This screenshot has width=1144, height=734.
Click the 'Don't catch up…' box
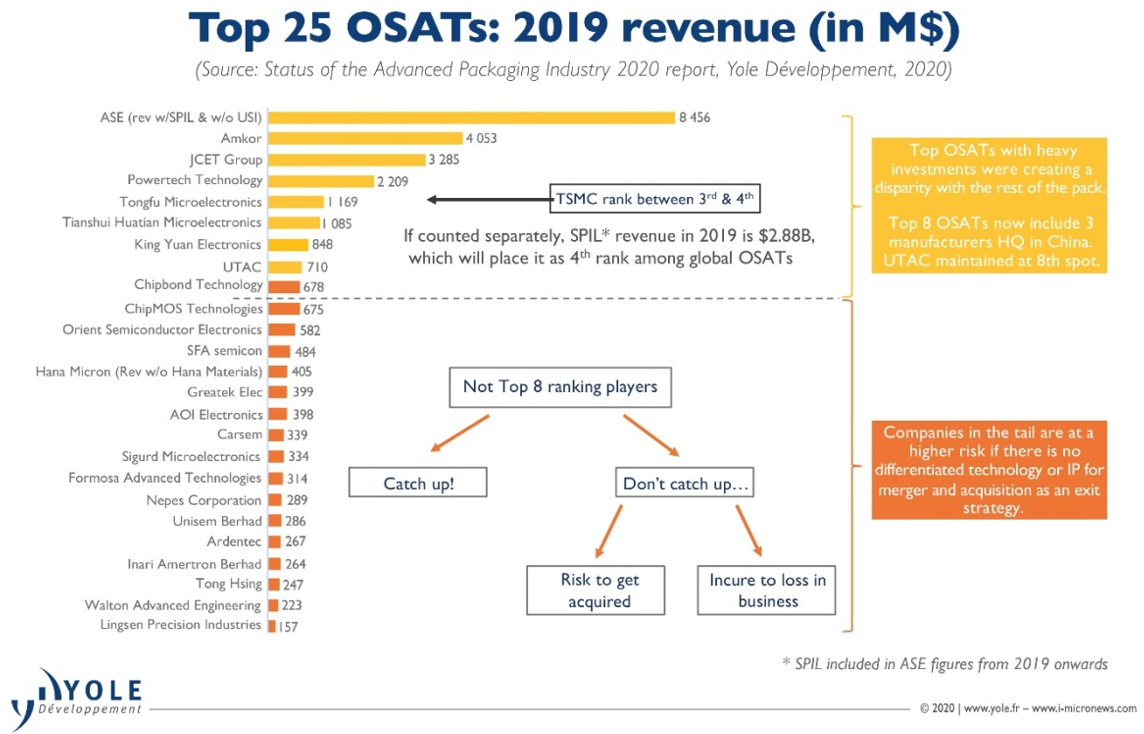point(684,483)
